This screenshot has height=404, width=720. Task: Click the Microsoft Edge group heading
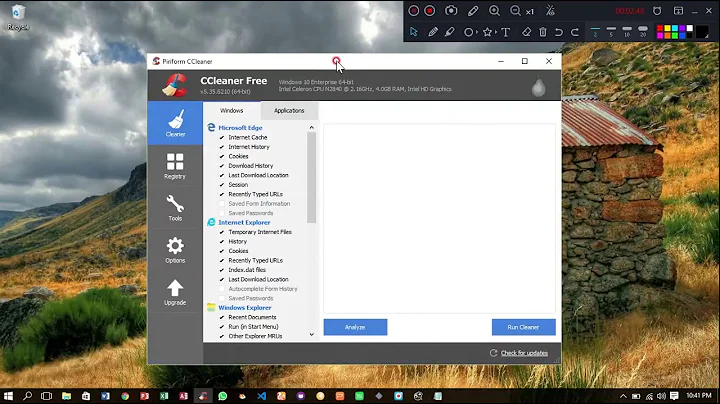pos(240,128)
